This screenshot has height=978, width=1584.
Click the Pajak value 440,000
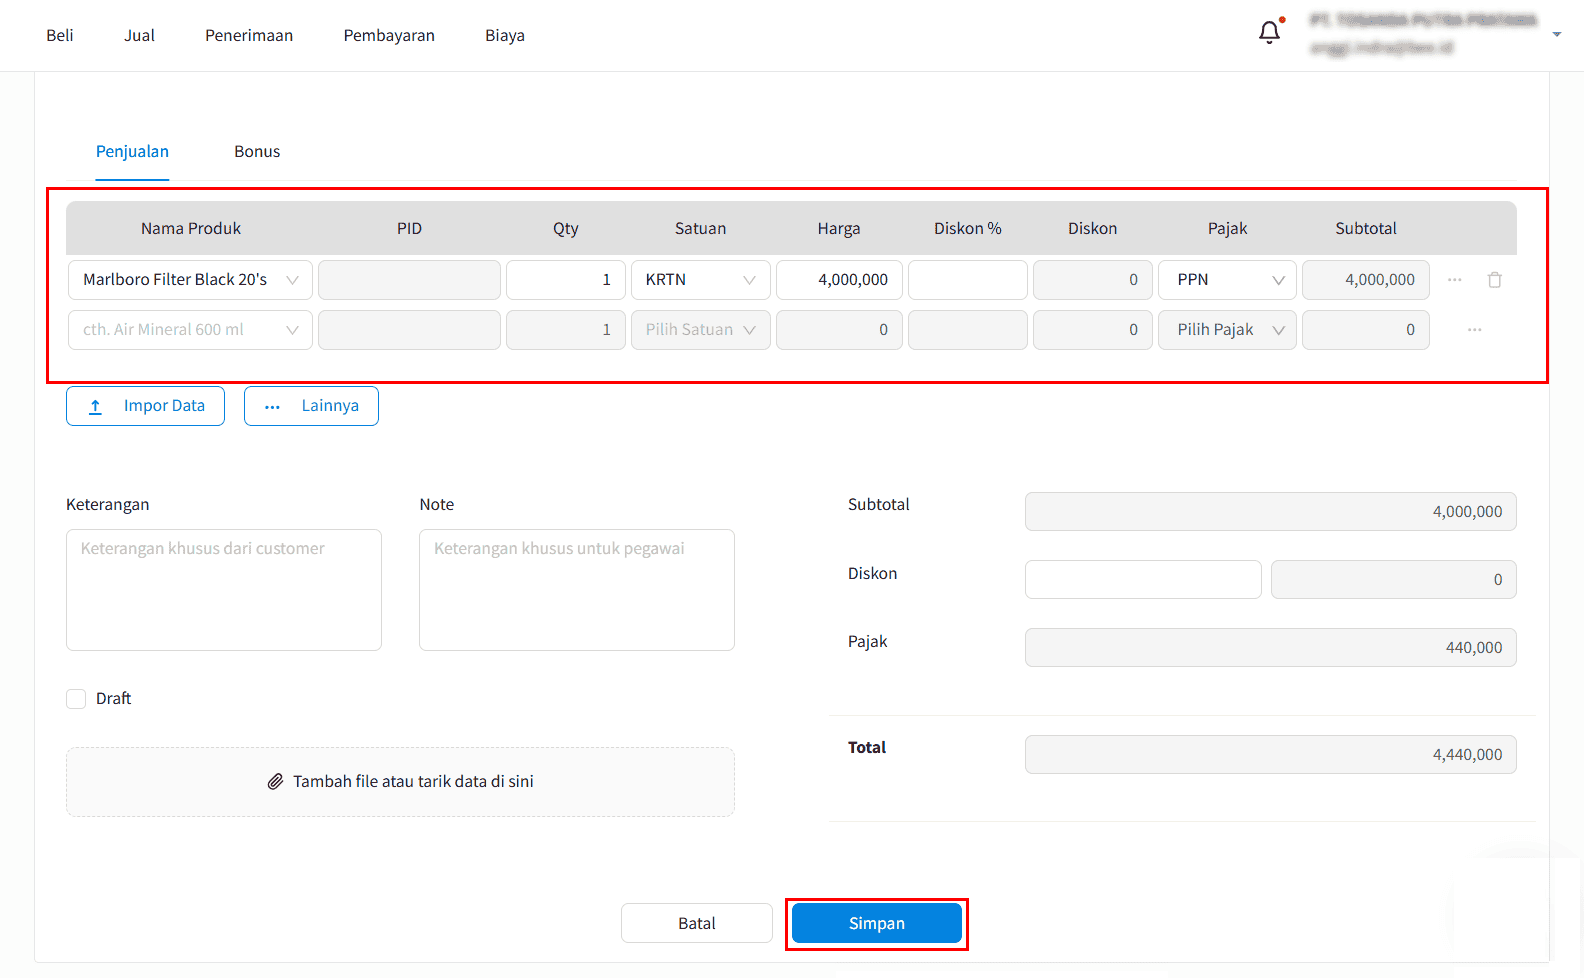(1270, 648)
